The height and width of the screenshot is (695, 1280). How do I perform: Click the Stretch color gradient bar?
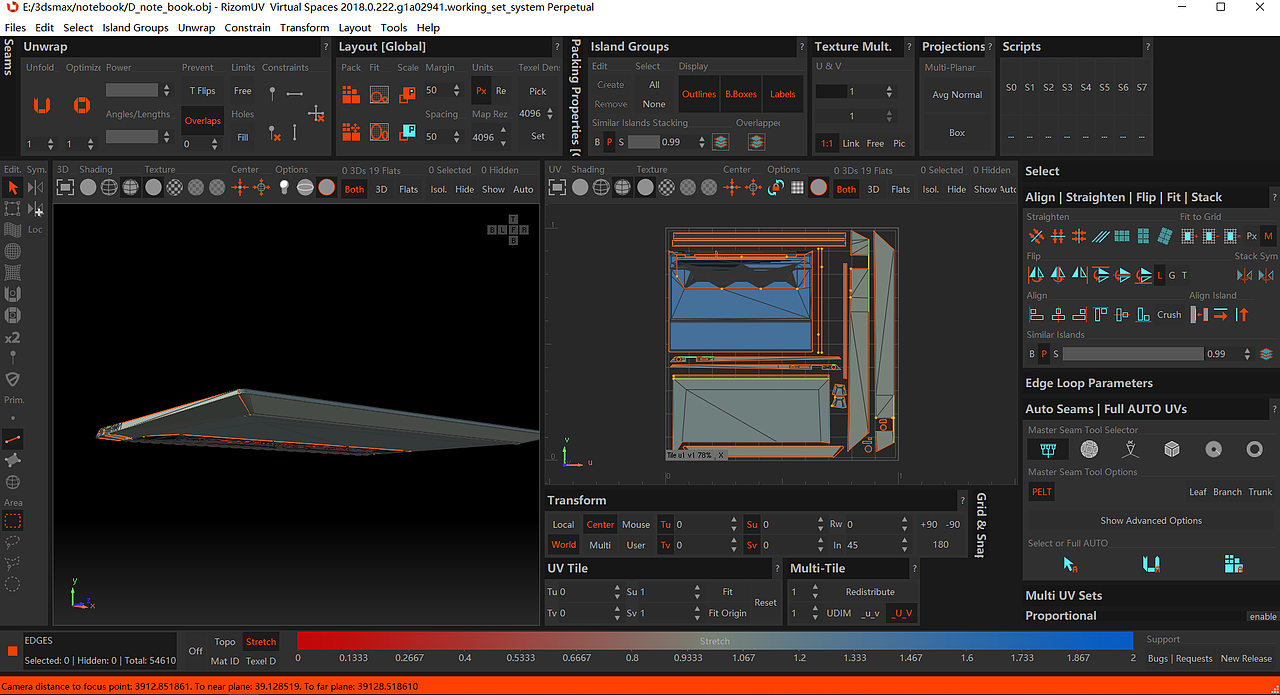click(x=715, y=641)
